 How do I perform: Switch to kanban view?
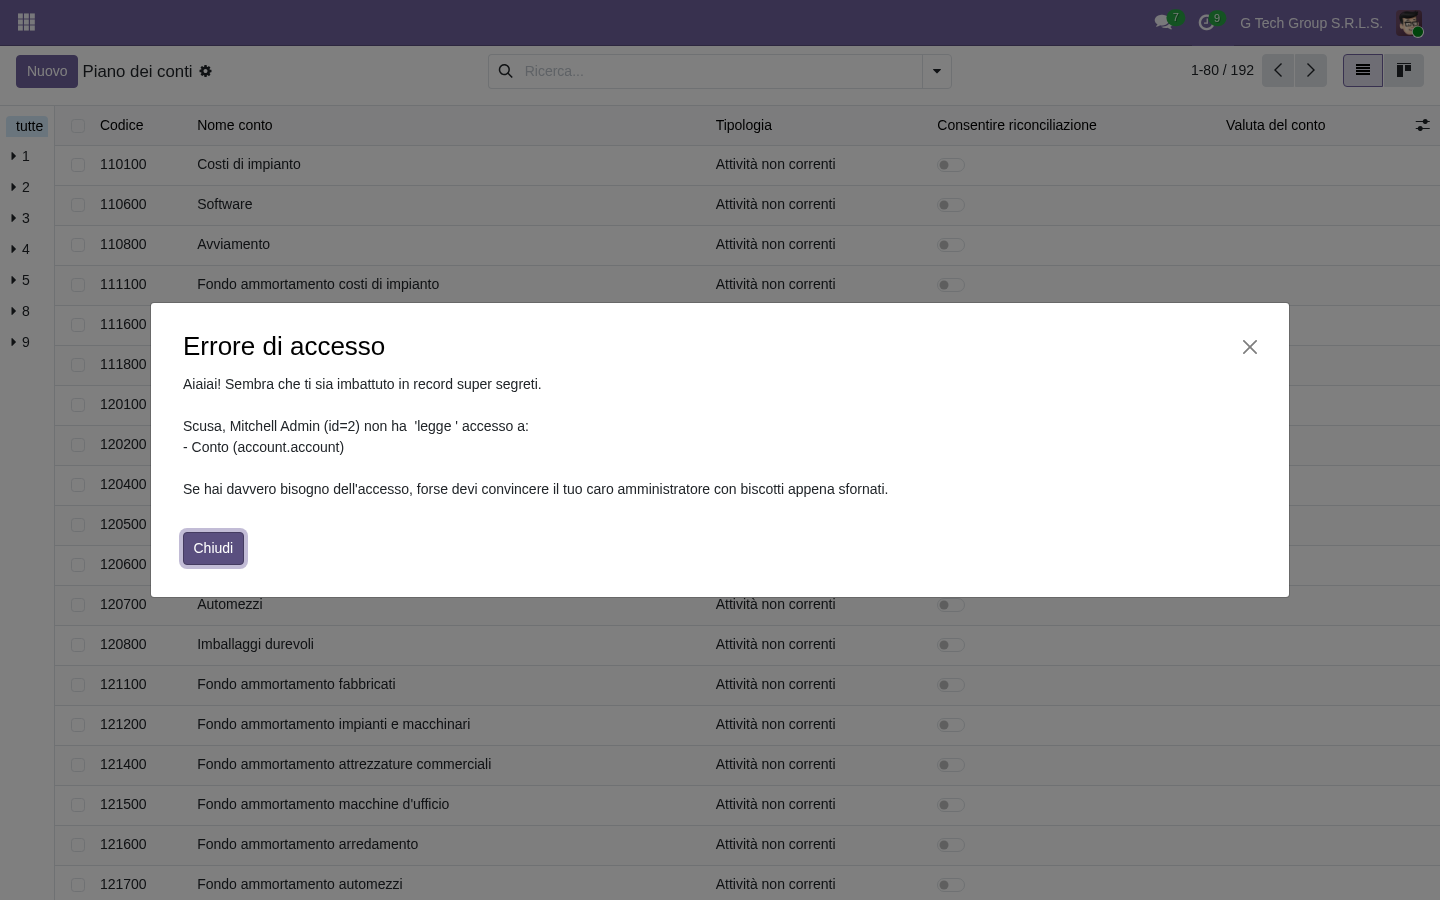point(1404,70)
